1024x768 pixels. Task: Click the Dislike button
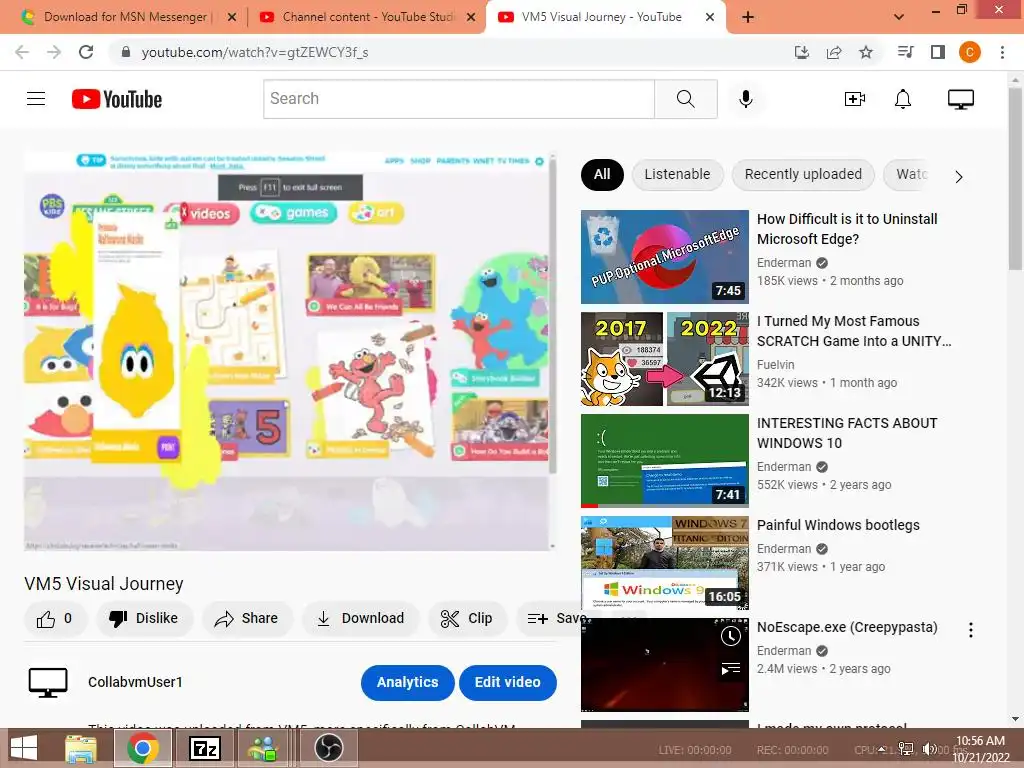pyautogui.click(x=144, y=618)
